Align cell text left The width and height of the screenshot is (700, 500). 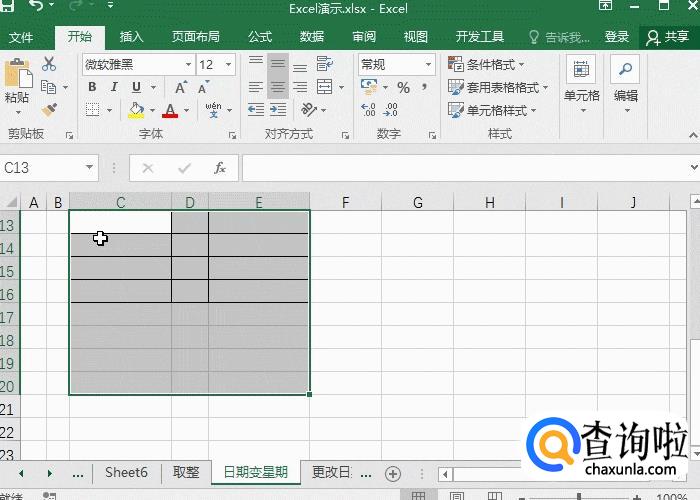[x=256, y=87]
